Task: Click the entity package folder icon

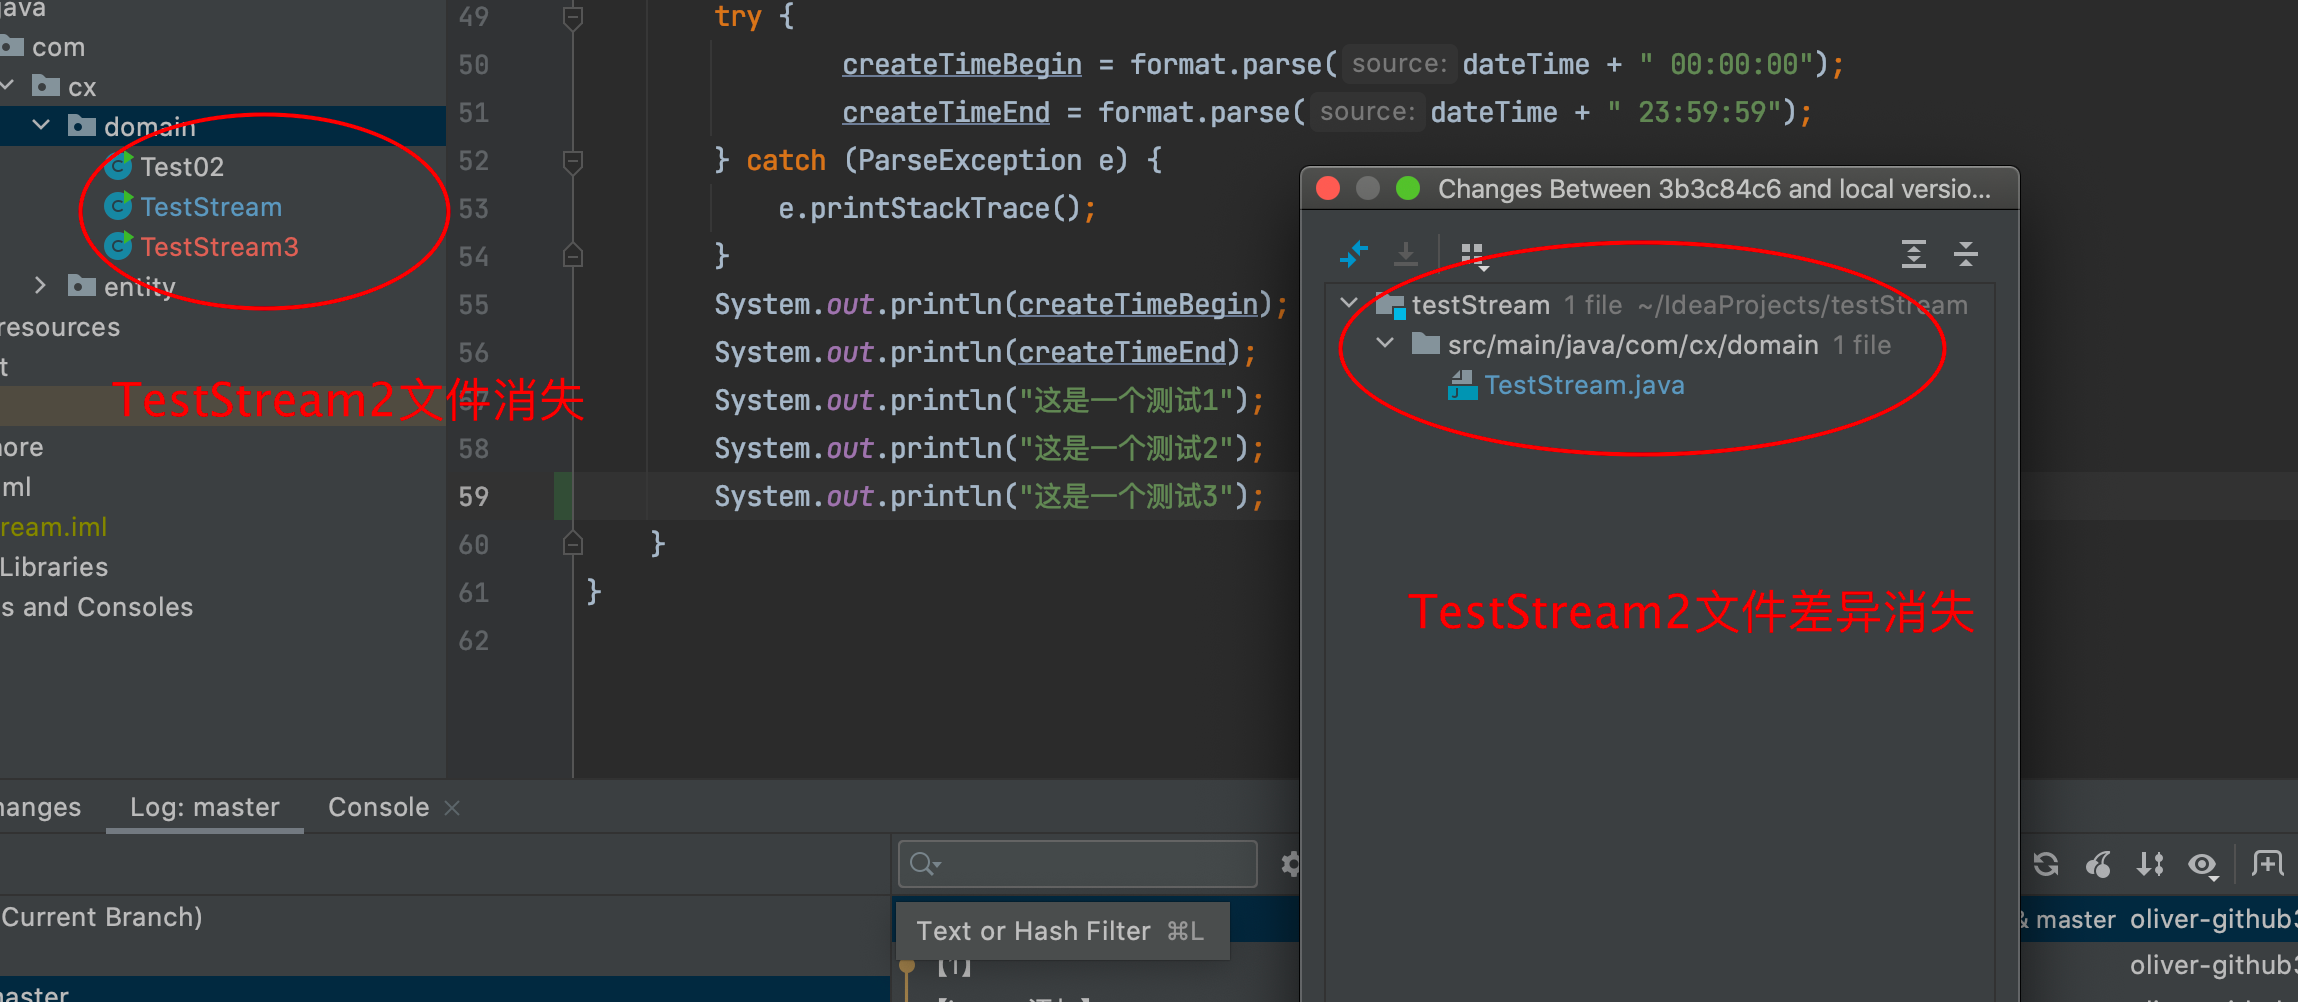Action: 82,286
